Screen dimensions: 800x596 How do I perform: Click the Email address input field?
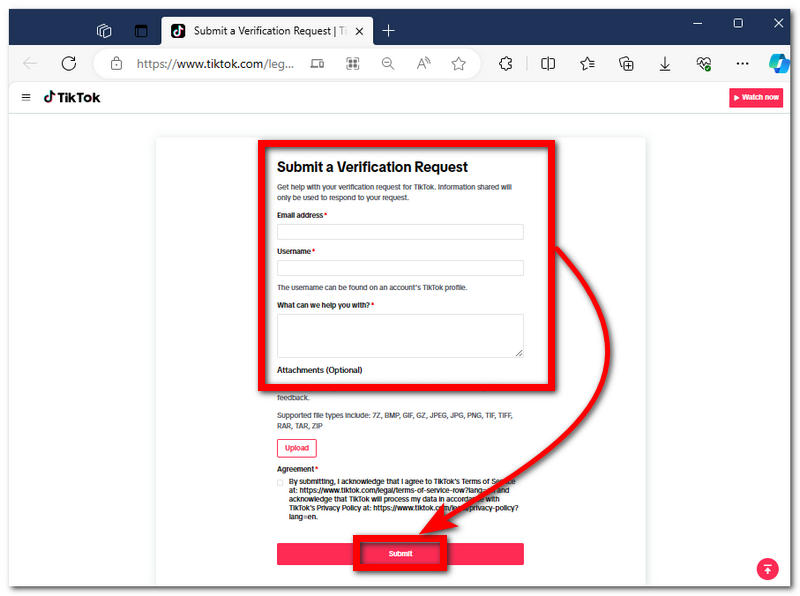[x=400, y=232]
